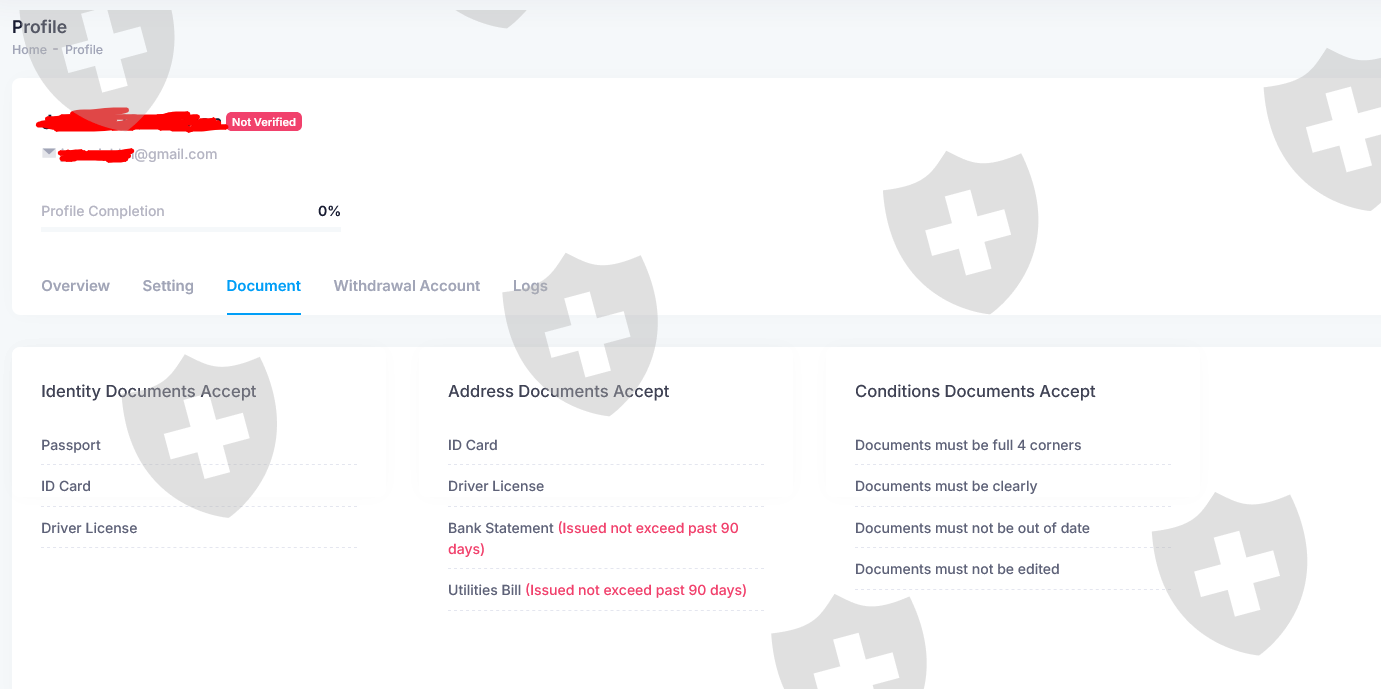
Task: Click the Utilities Bill address document entry
Action: pos(485,590)
